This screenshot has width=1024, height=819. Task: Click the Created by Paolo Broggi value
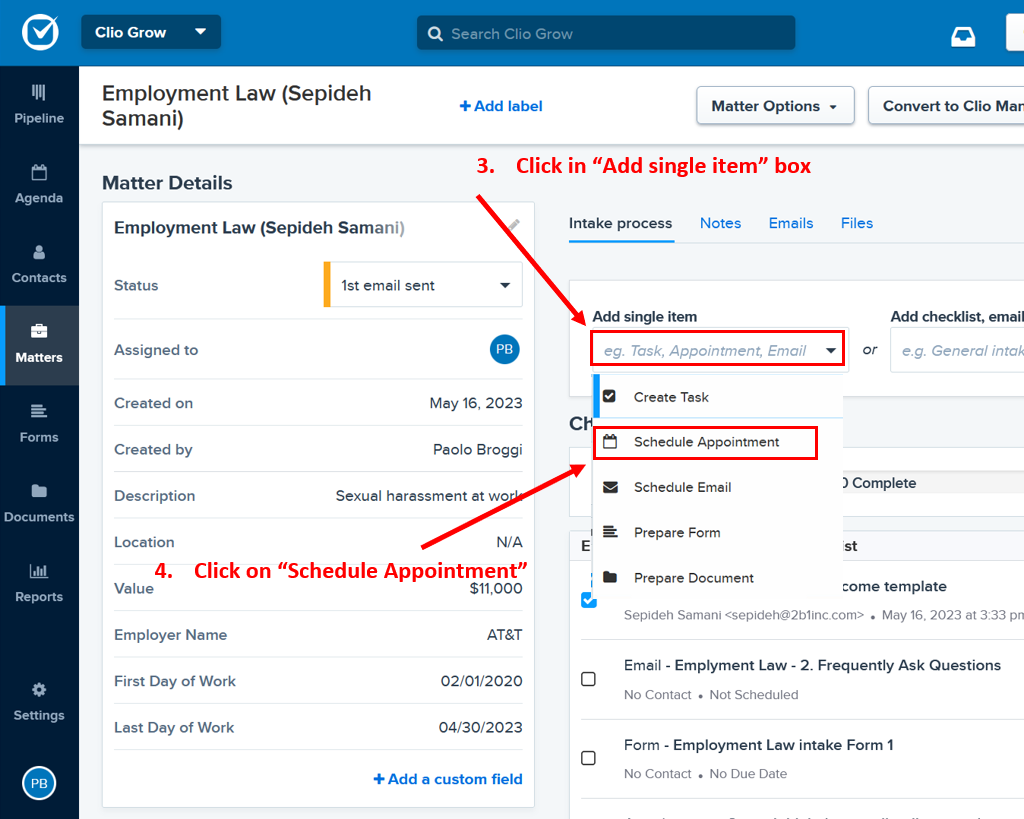click(x=477, y=449)
